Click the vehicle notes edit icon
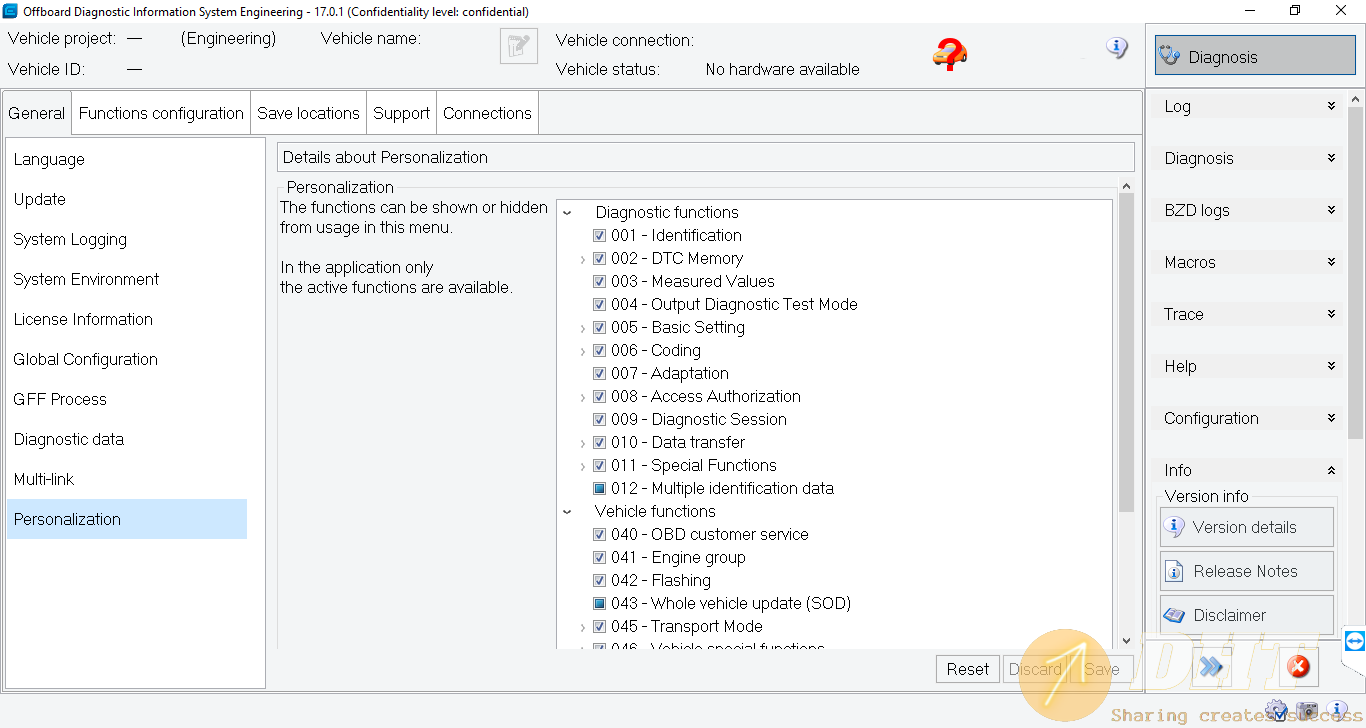Screen dimensions: 1366x728 pos(519,47)
